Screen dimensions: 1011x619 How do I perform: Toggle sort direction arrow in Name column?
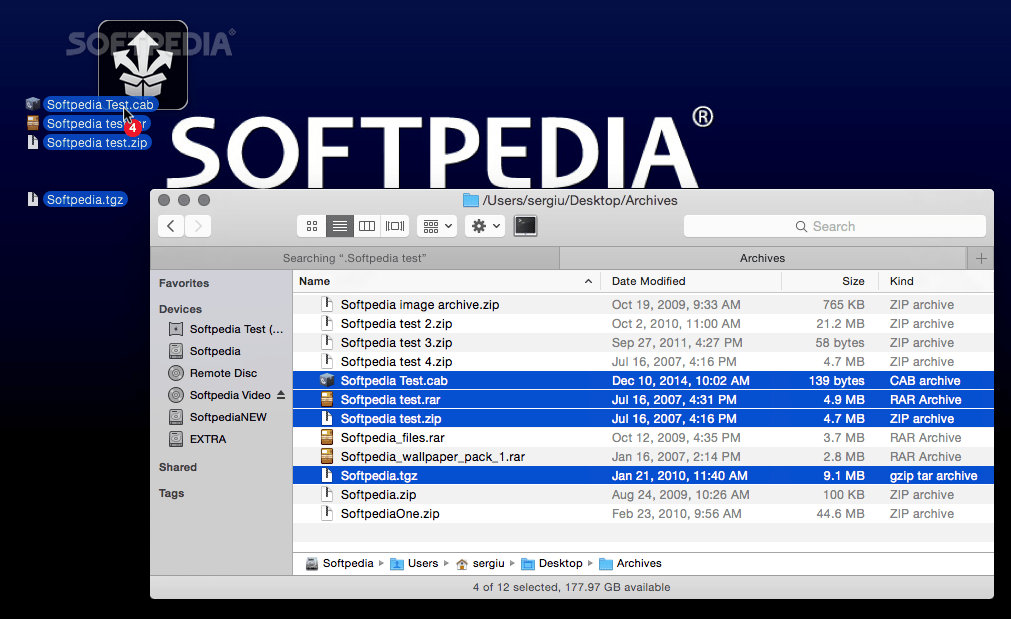588,281
